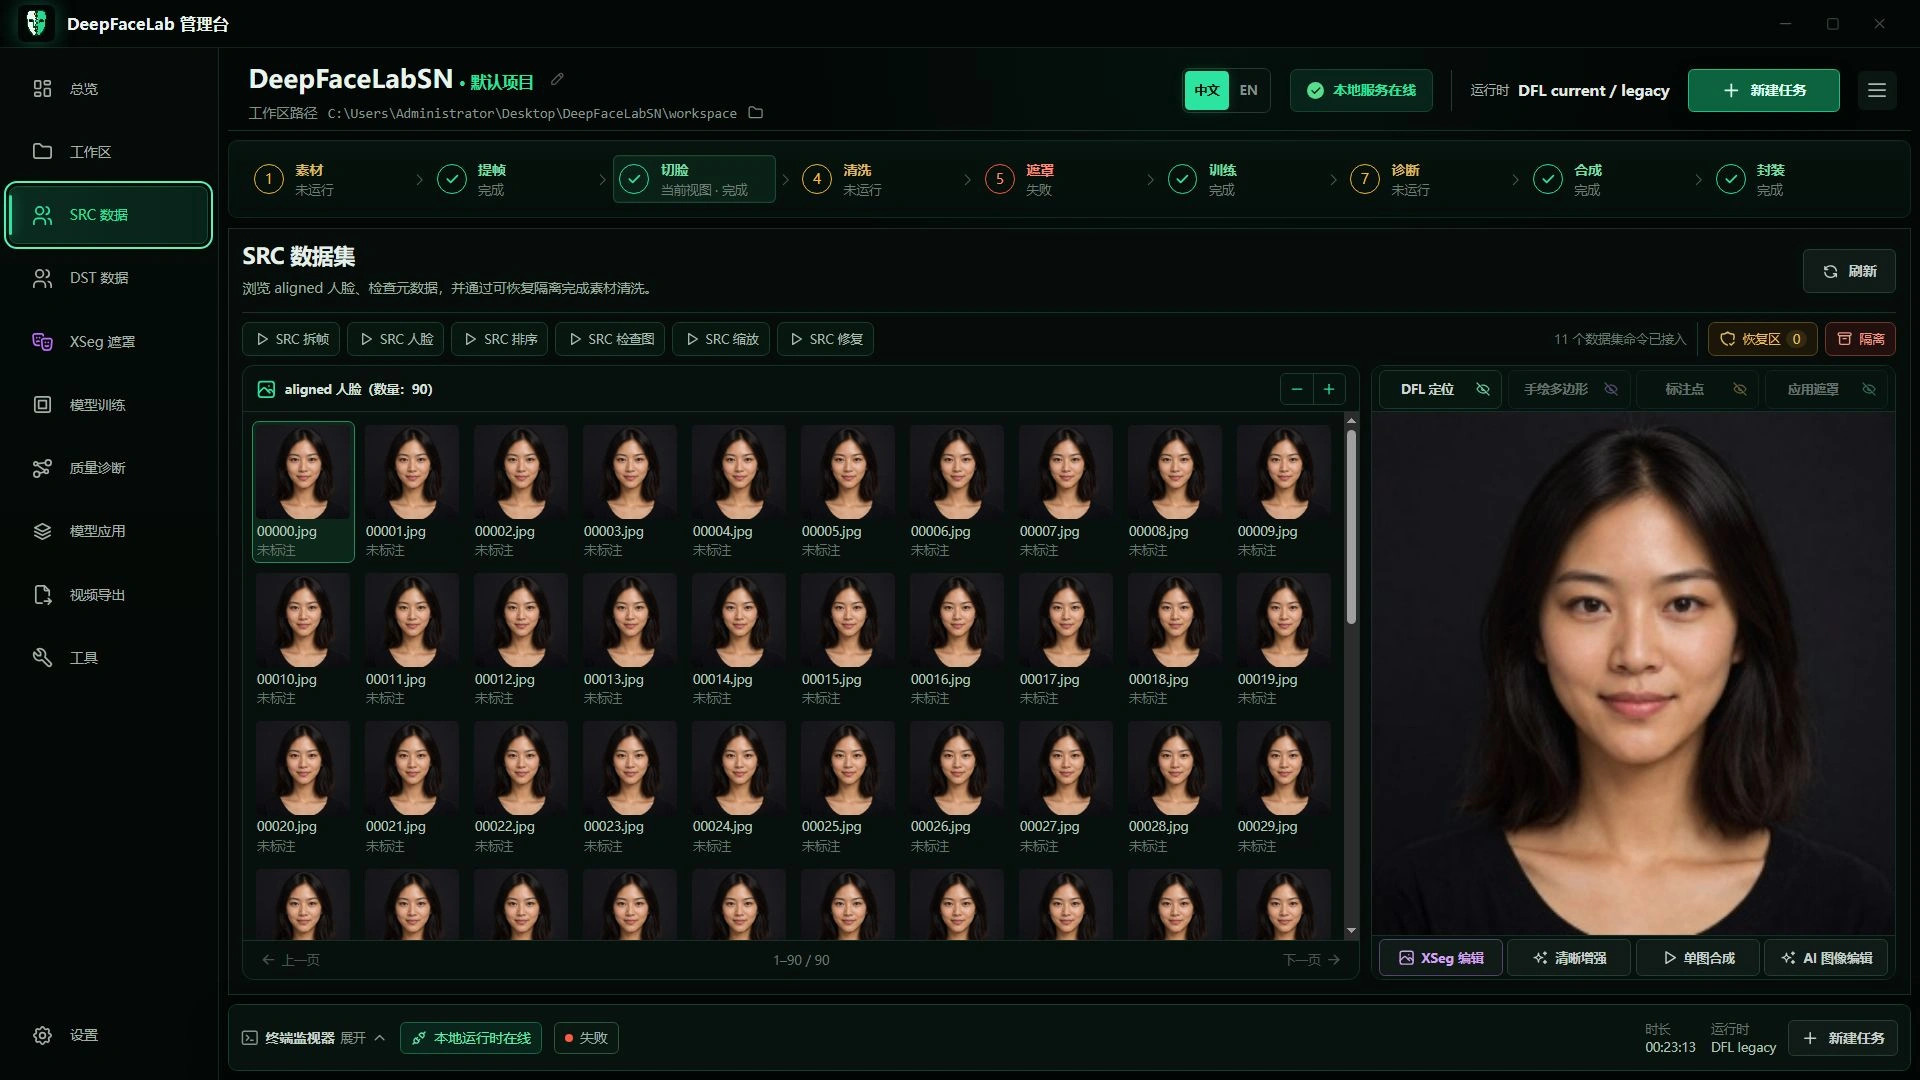
Task: Go to the 下一页 page of faces
Action: [1311, 960]
